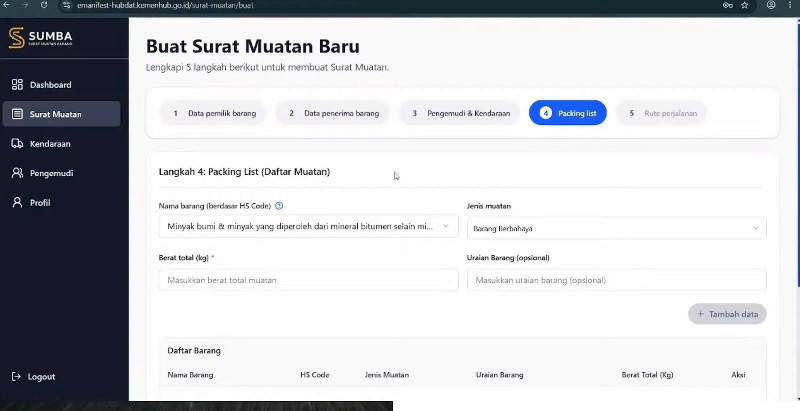Go to step 2 Data penerima barang
The image size is (800, 411).
[x=333, y=113]
